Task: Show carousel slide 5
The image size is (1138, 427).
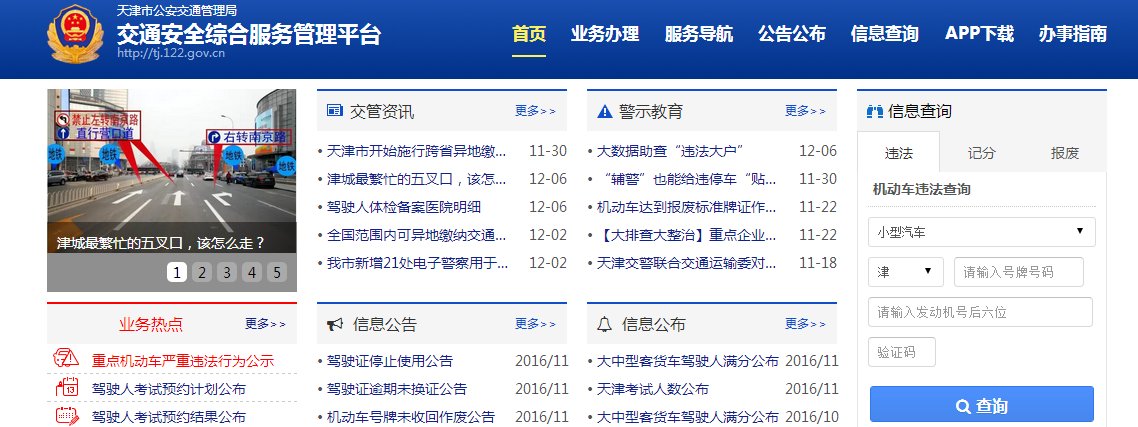Action: click(277, 272)
